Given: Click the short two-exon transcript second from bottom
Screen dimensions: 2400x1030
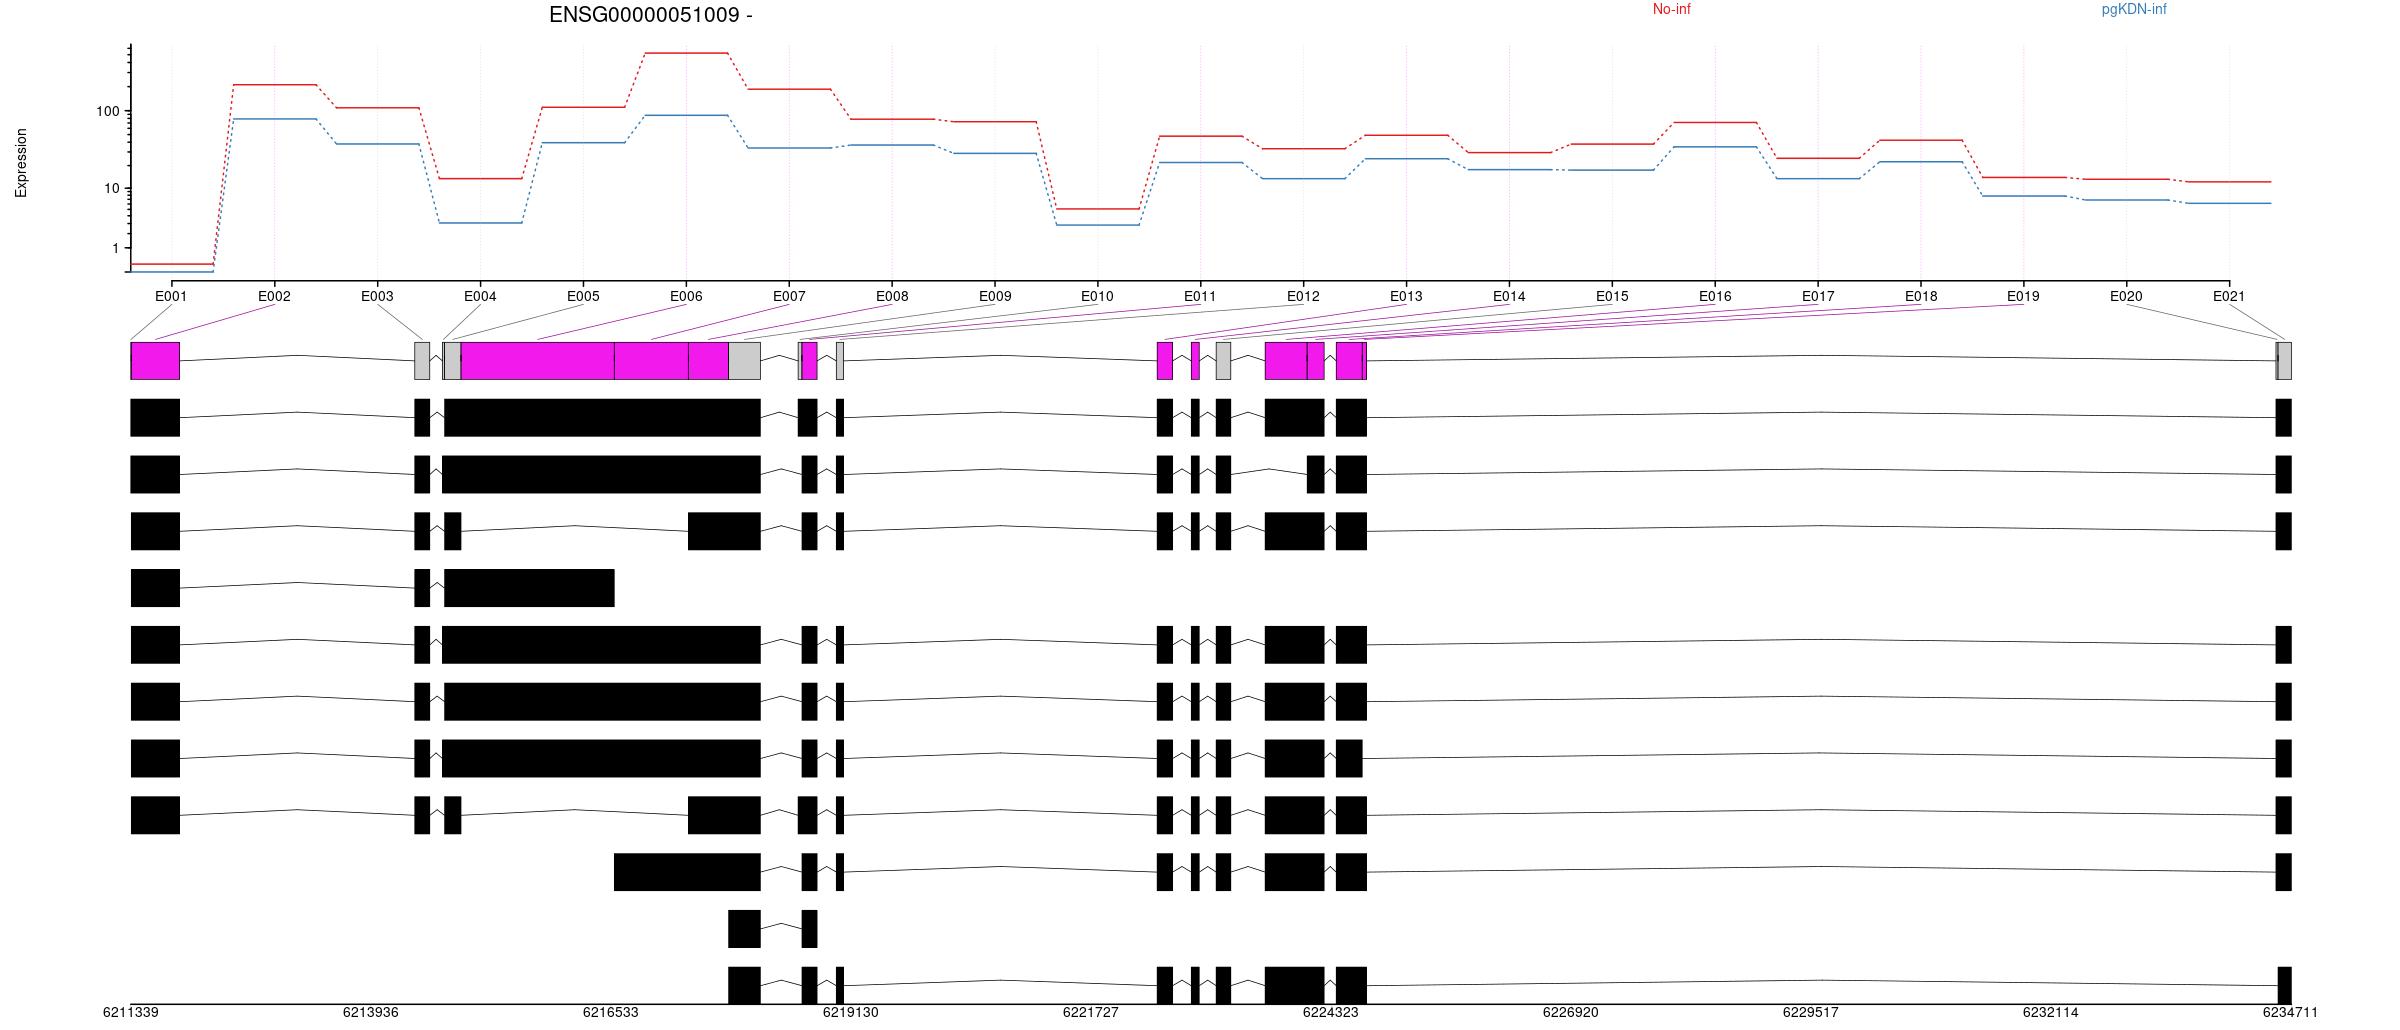Looking at the screenshot, I should [772, 929].
